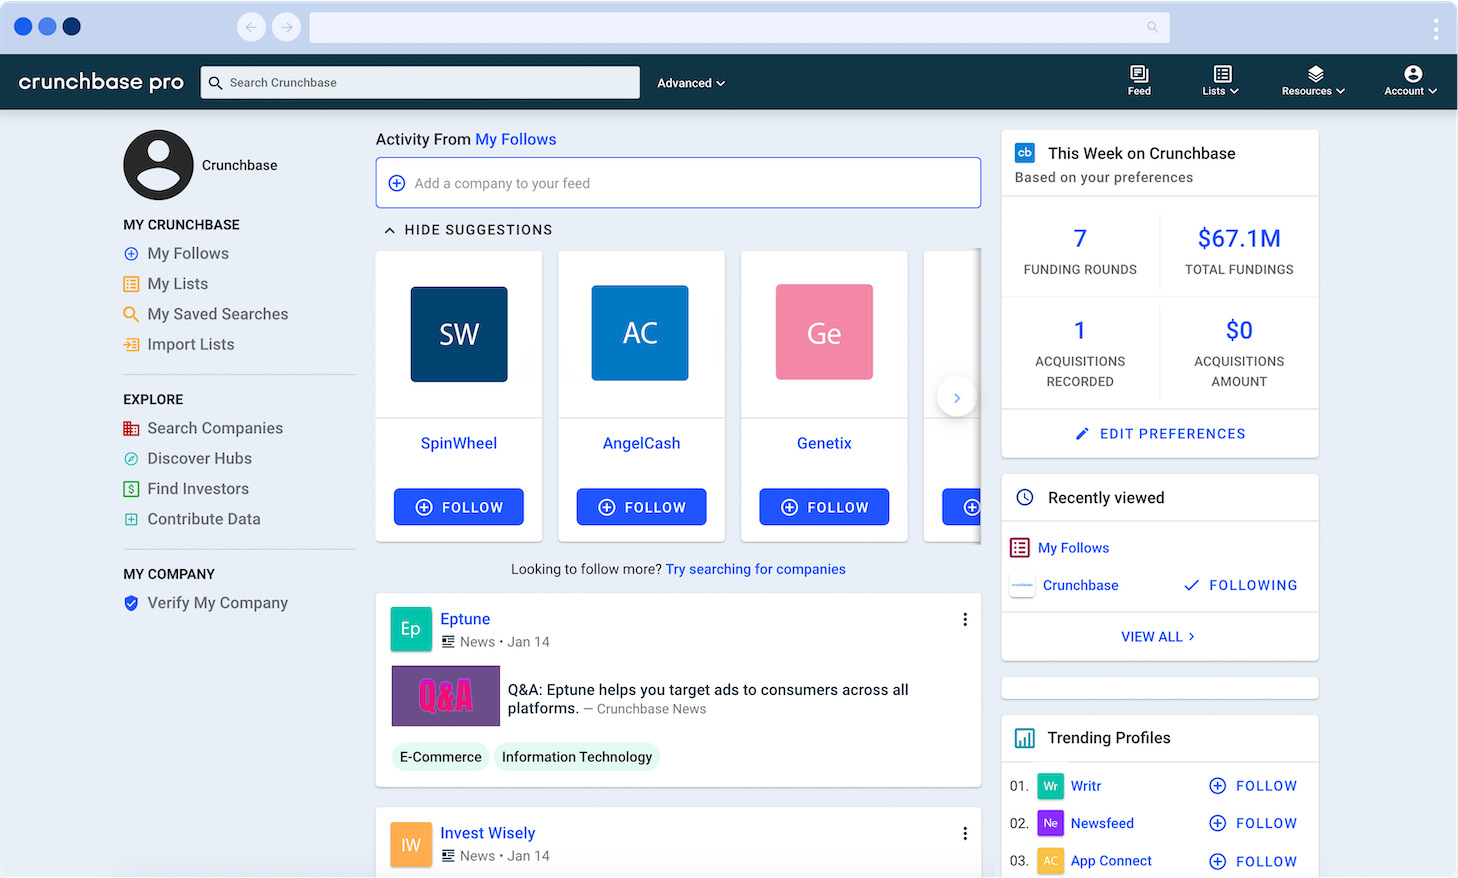This screenshot has width=1458, height=878.
Task: Click the Search Crunchbase input field
Action: pyautogui.click(x=420, y=83)
